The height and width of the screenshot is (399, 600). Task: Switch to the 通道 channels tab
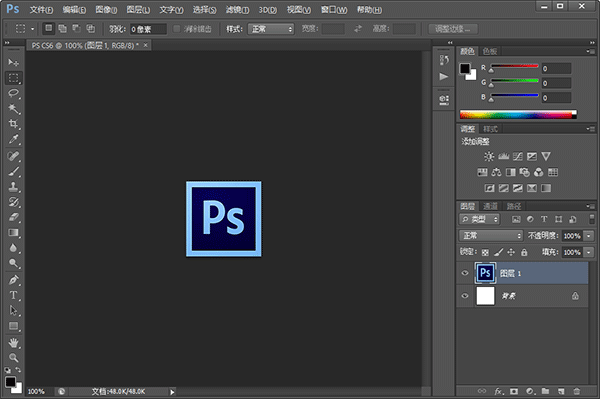coord(490,207)
